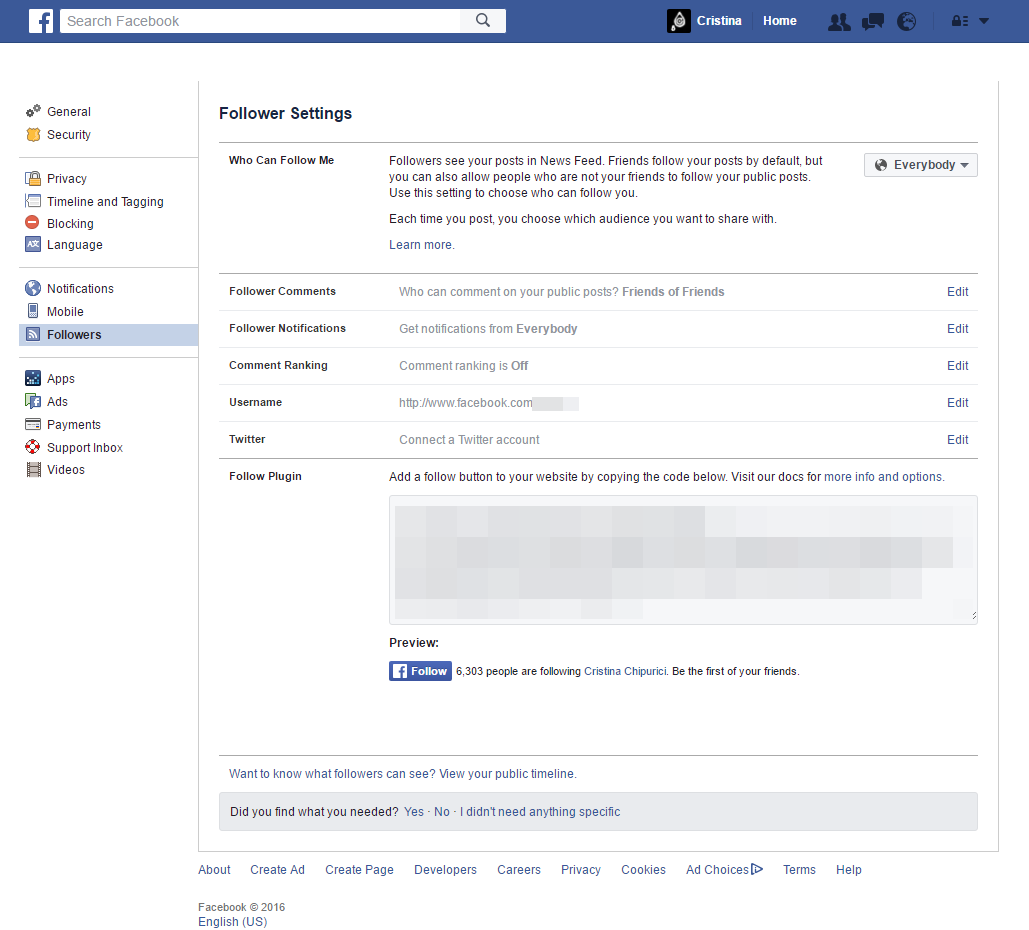1029x930 pixels.
Task: Open Cristina's profile picture thumbnail
Action: [x=679, y=21]
